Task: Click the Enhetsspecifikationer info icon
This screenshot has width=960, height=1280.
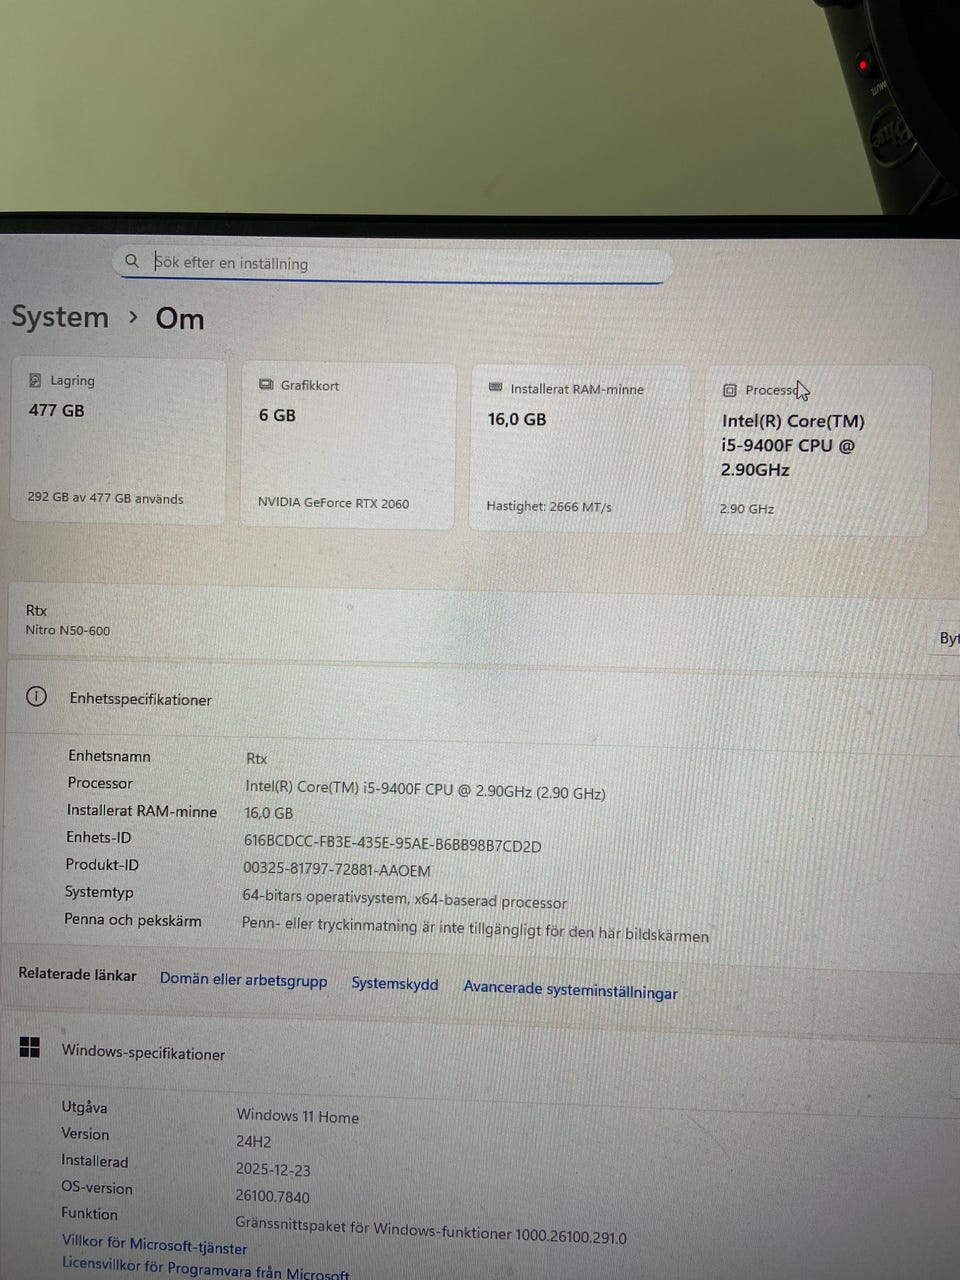Action: pos(36,697)
